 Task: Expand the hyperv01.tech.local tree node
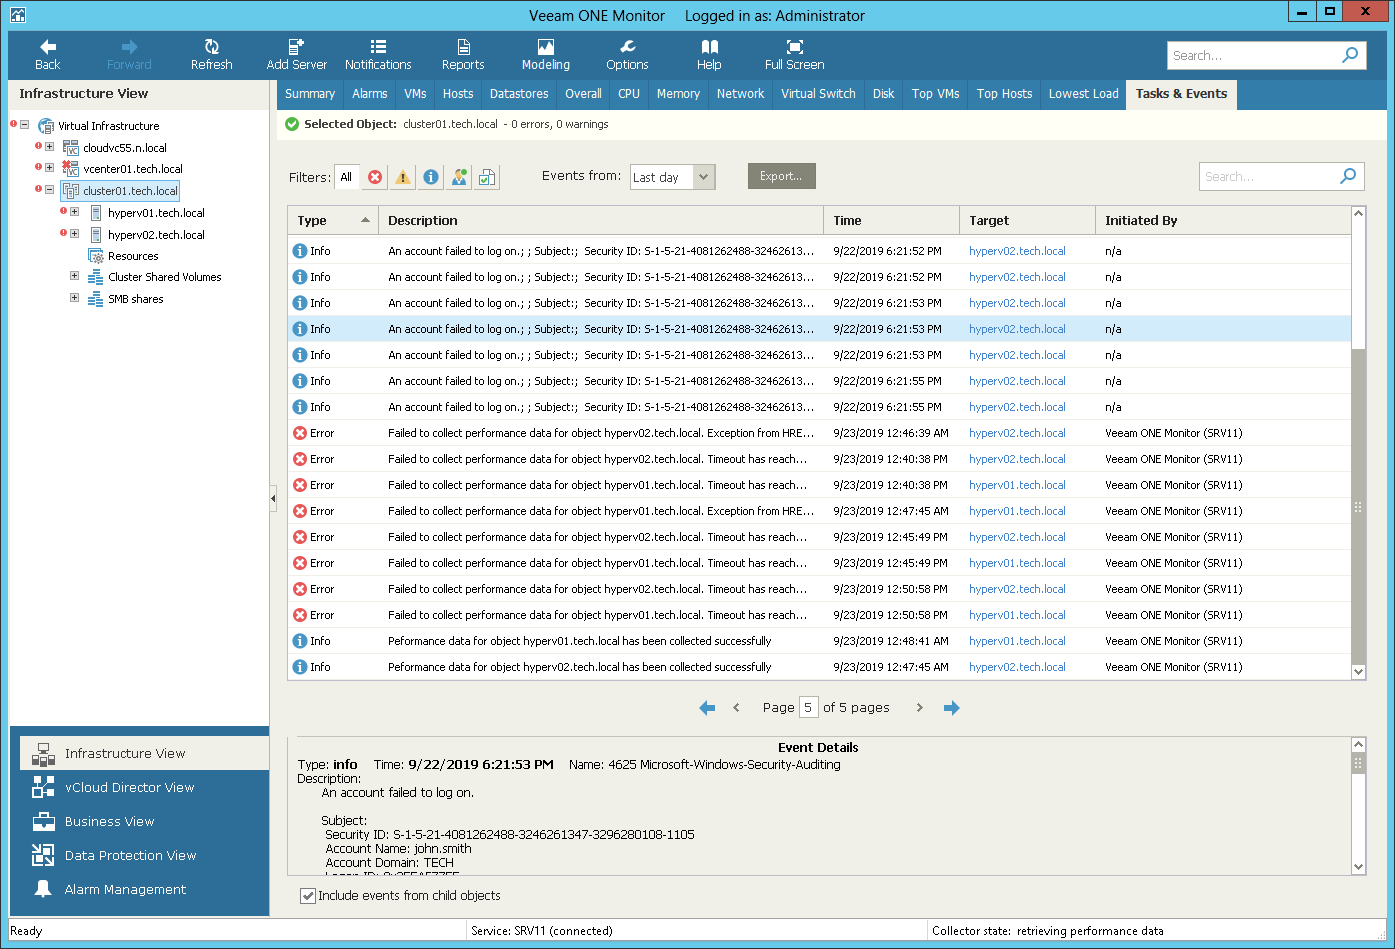click(x=74, y=212)
